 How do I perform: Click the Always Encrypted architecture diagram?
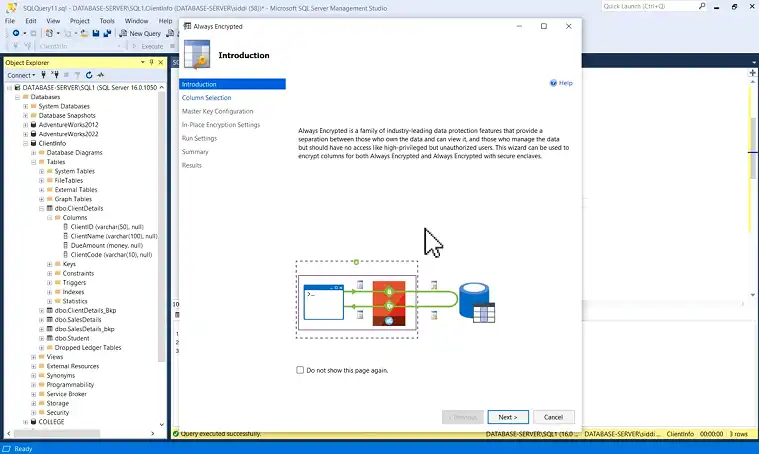[x=396, y=299]
